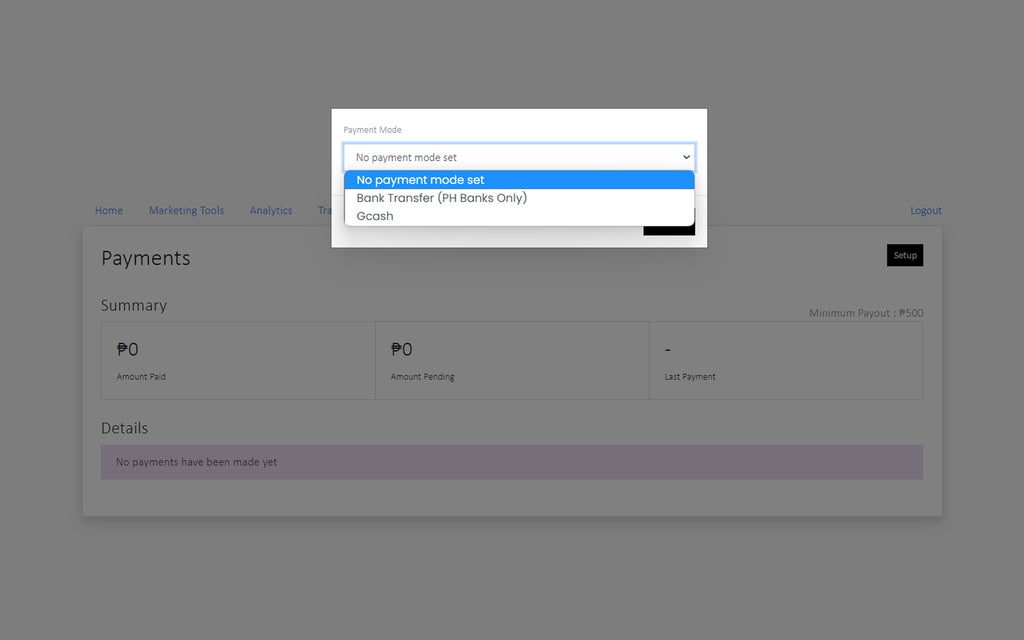Select the Amount Paid summary card
Image resolution: width=1024 pixels, height=640 pixels.
pyautogui.click(x=238, y=361)
